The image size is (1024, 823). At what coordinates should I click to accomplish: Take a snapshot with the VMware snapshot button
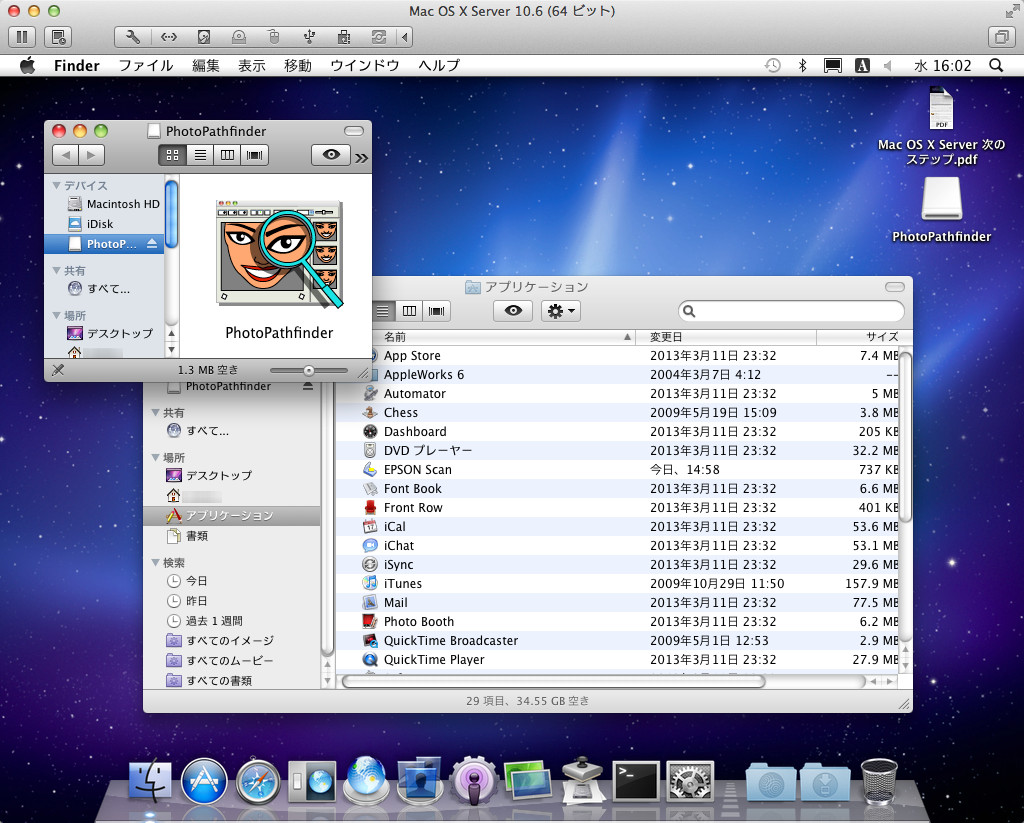click(57, 37)
